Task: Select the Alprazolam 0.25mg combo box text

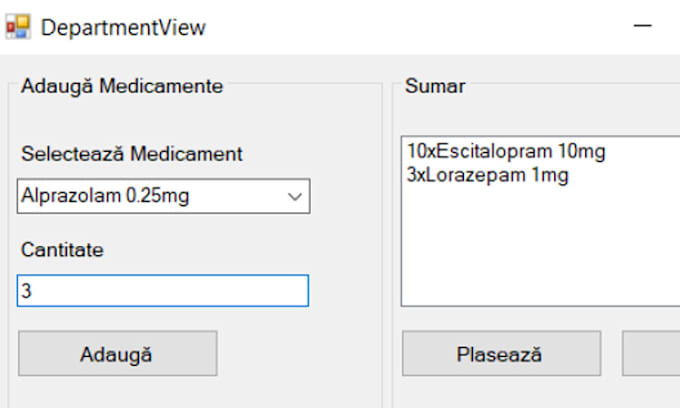Action: coord(105,196)
